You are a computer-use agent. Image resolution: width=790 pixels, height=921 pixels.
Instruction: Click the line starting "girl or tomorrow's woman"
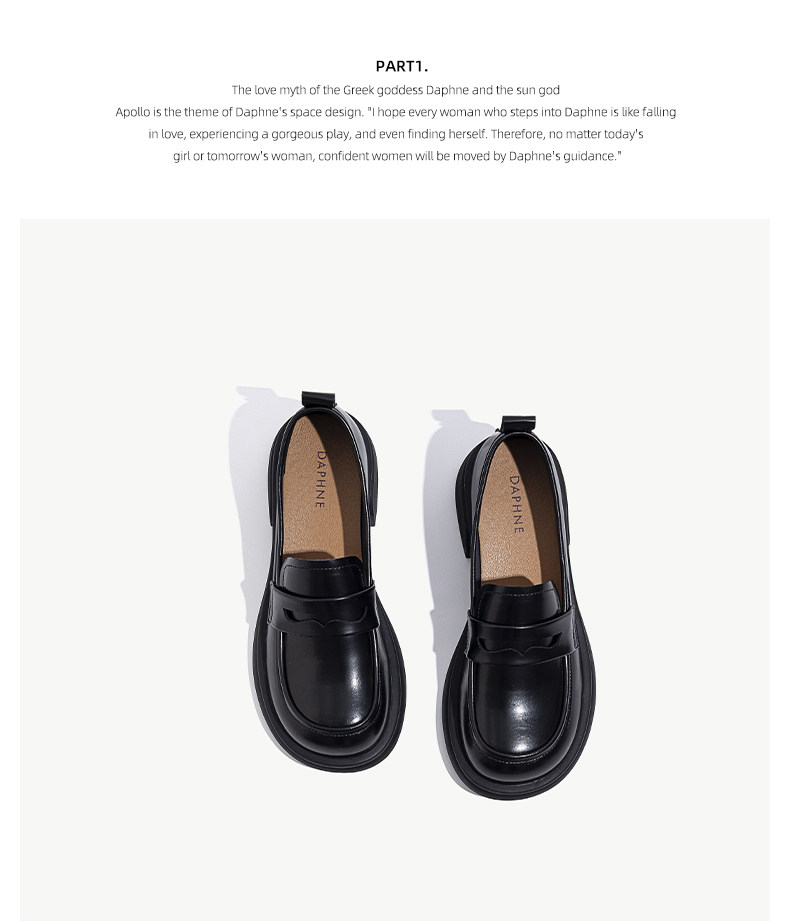point(397,156)
